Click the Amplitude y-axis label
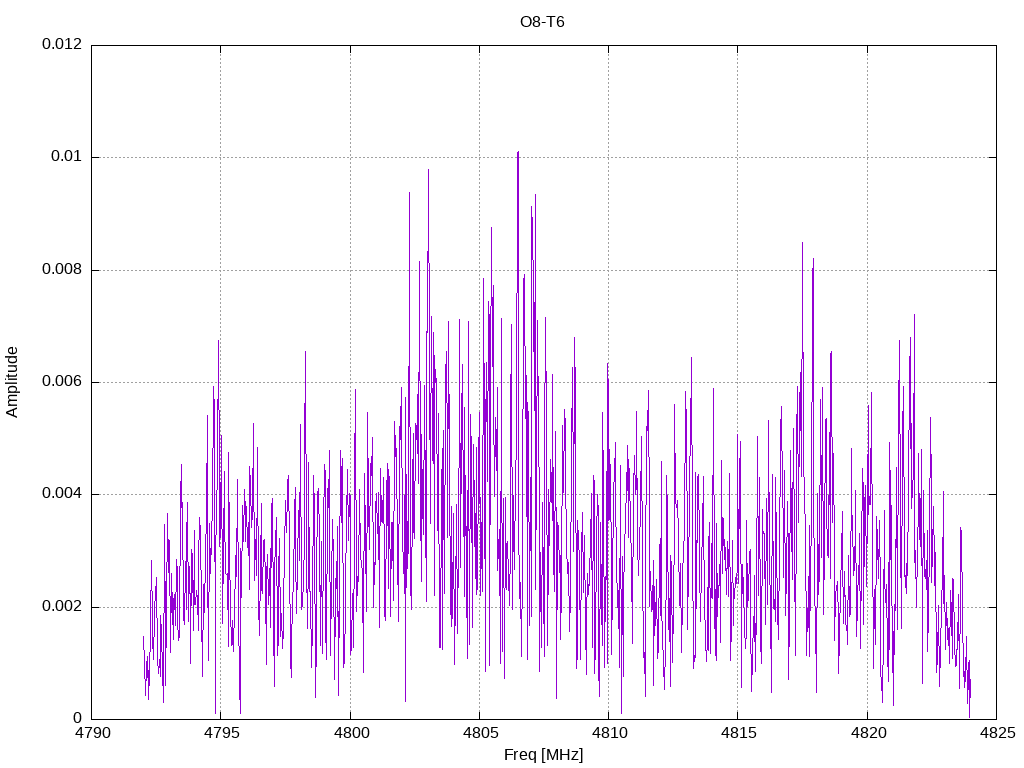The image size is (1024, 768). pos(12,382)
